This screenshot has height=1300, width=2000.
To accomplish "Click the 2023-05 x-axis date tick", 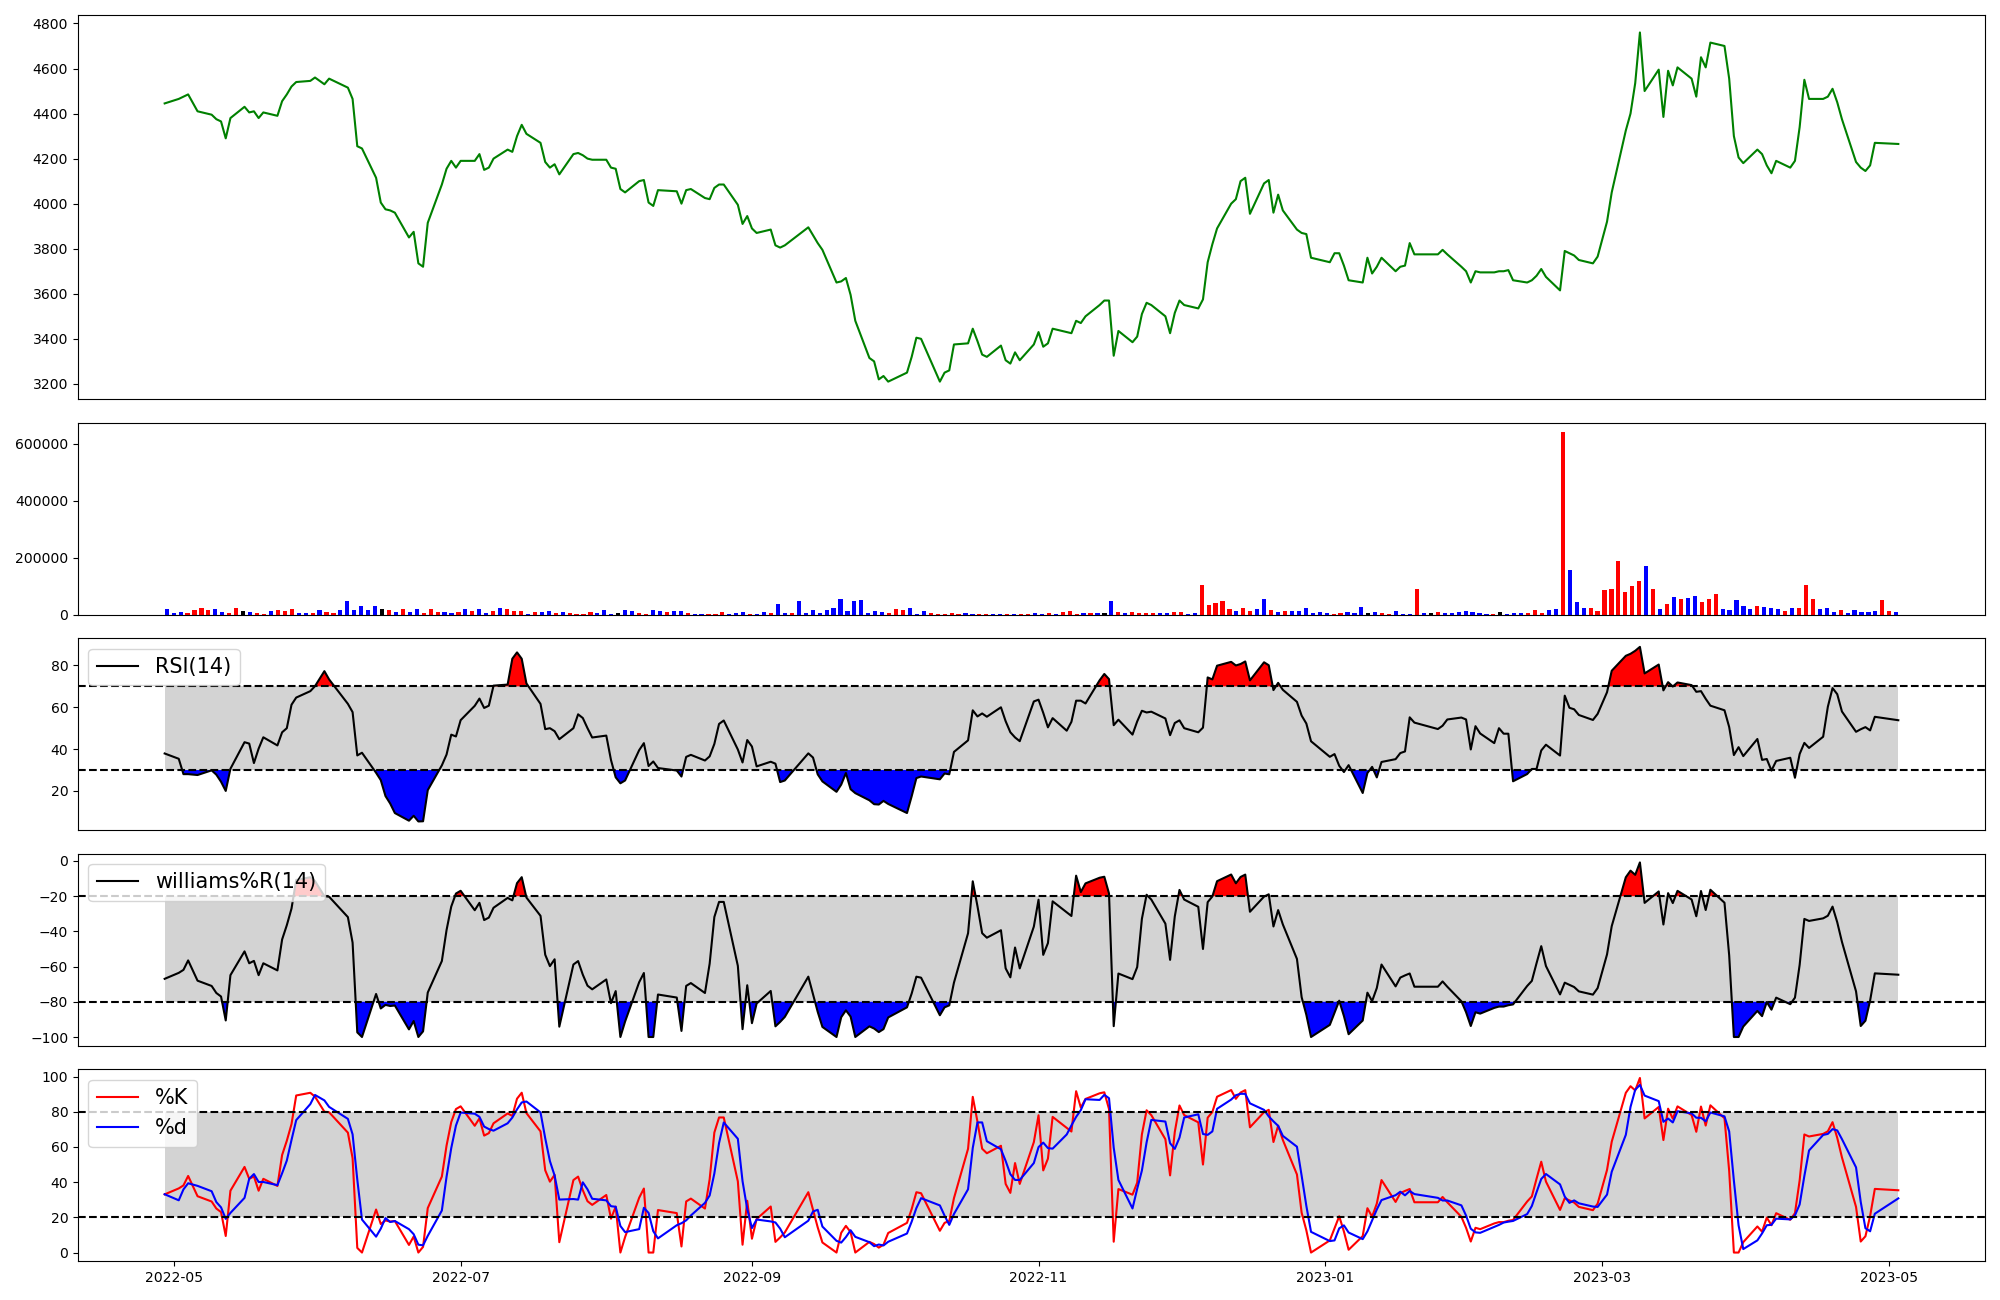I will (1889, 1277).
